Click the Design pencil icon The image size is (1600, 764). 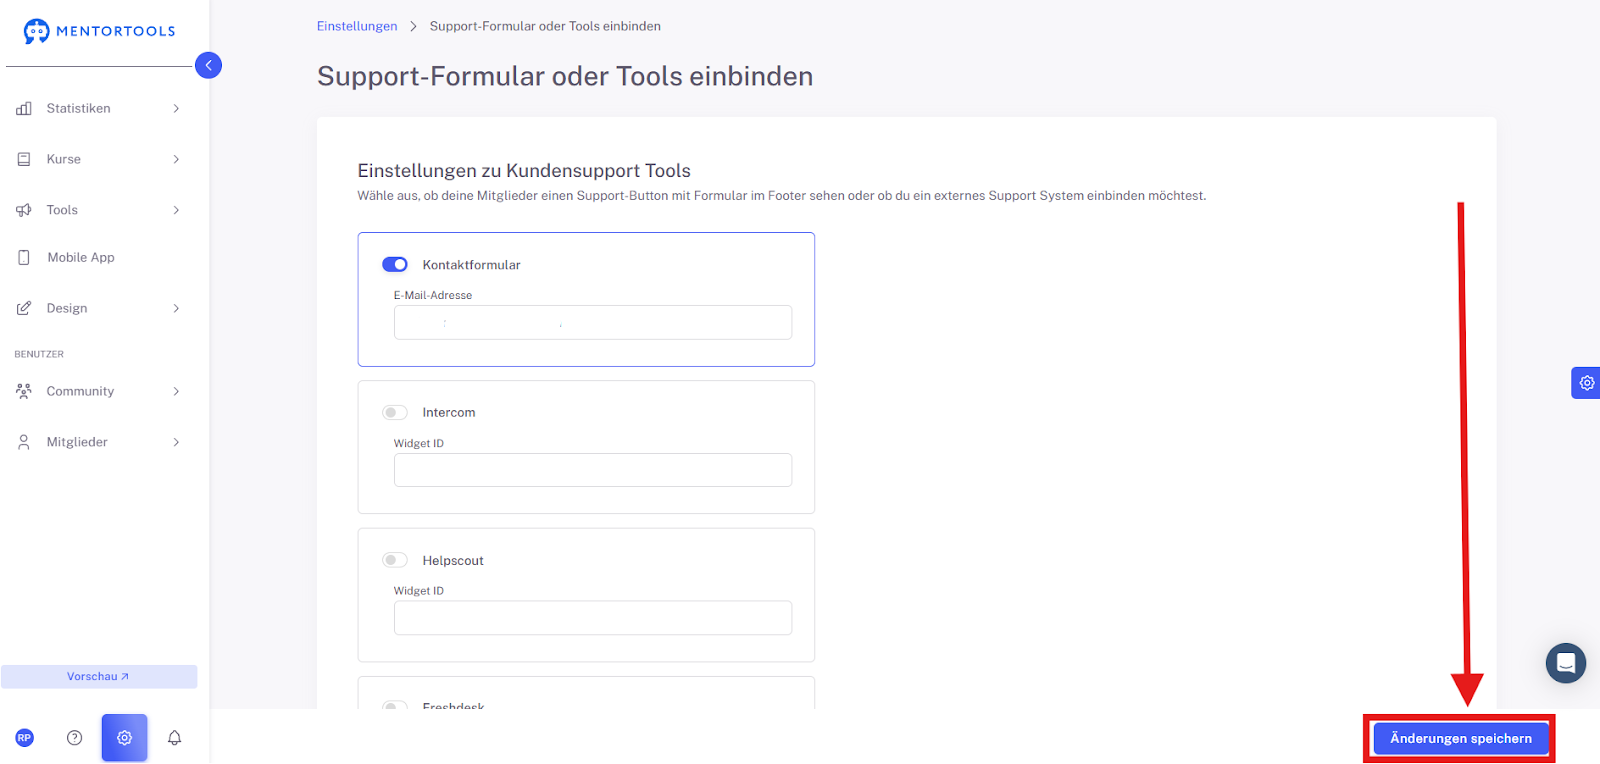pos(24,308)
